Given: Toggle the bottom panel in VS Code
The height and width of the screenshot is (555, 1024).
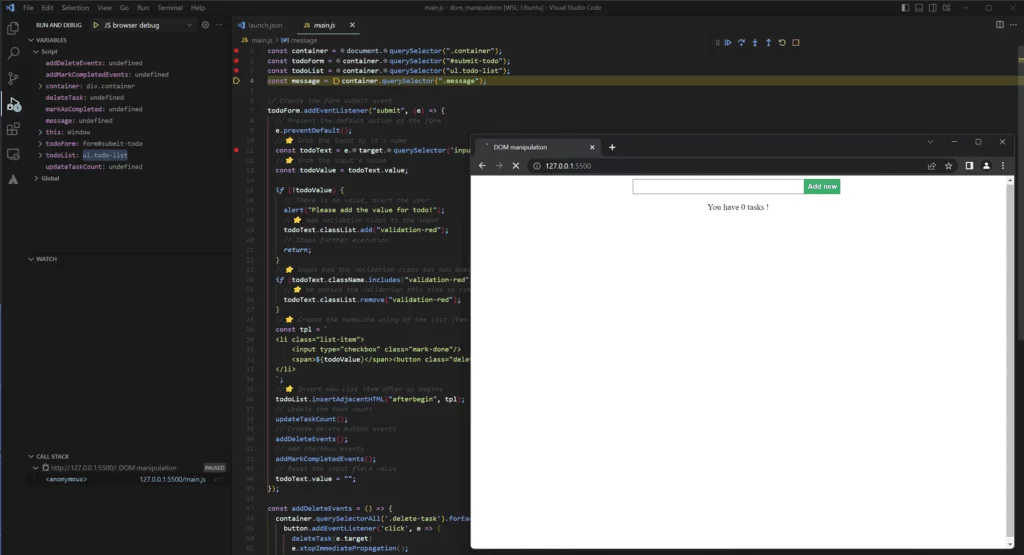Looking at the screenshot, I should tap(919, 8).
